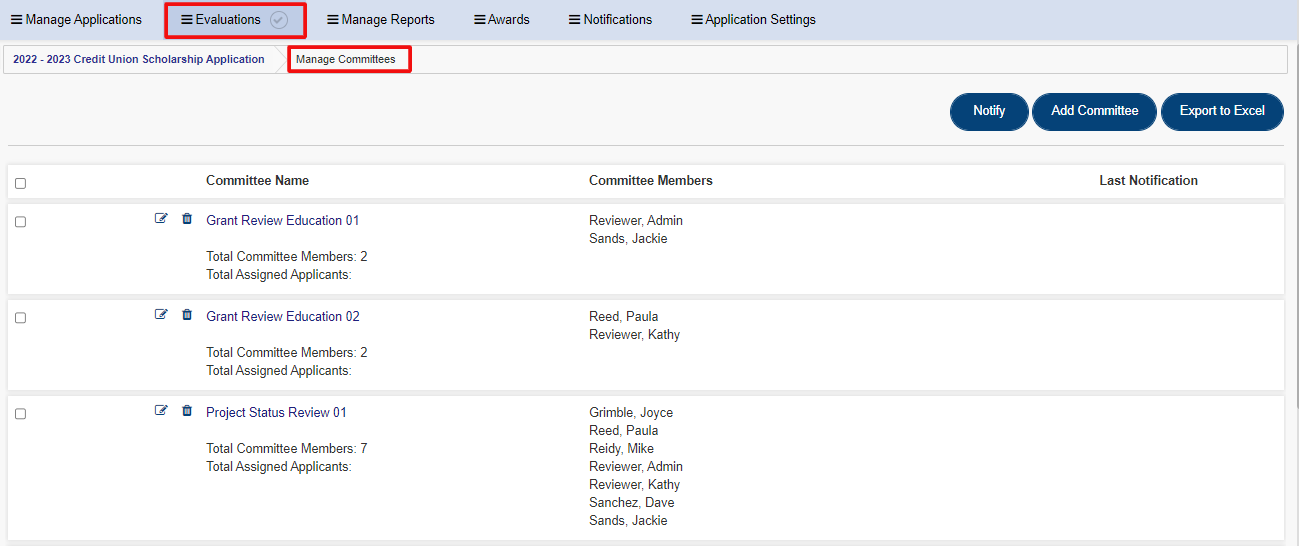1299x546 pixels.
Task: Check the Grant Review Education 02 checkbox
Action: (20, 318)
